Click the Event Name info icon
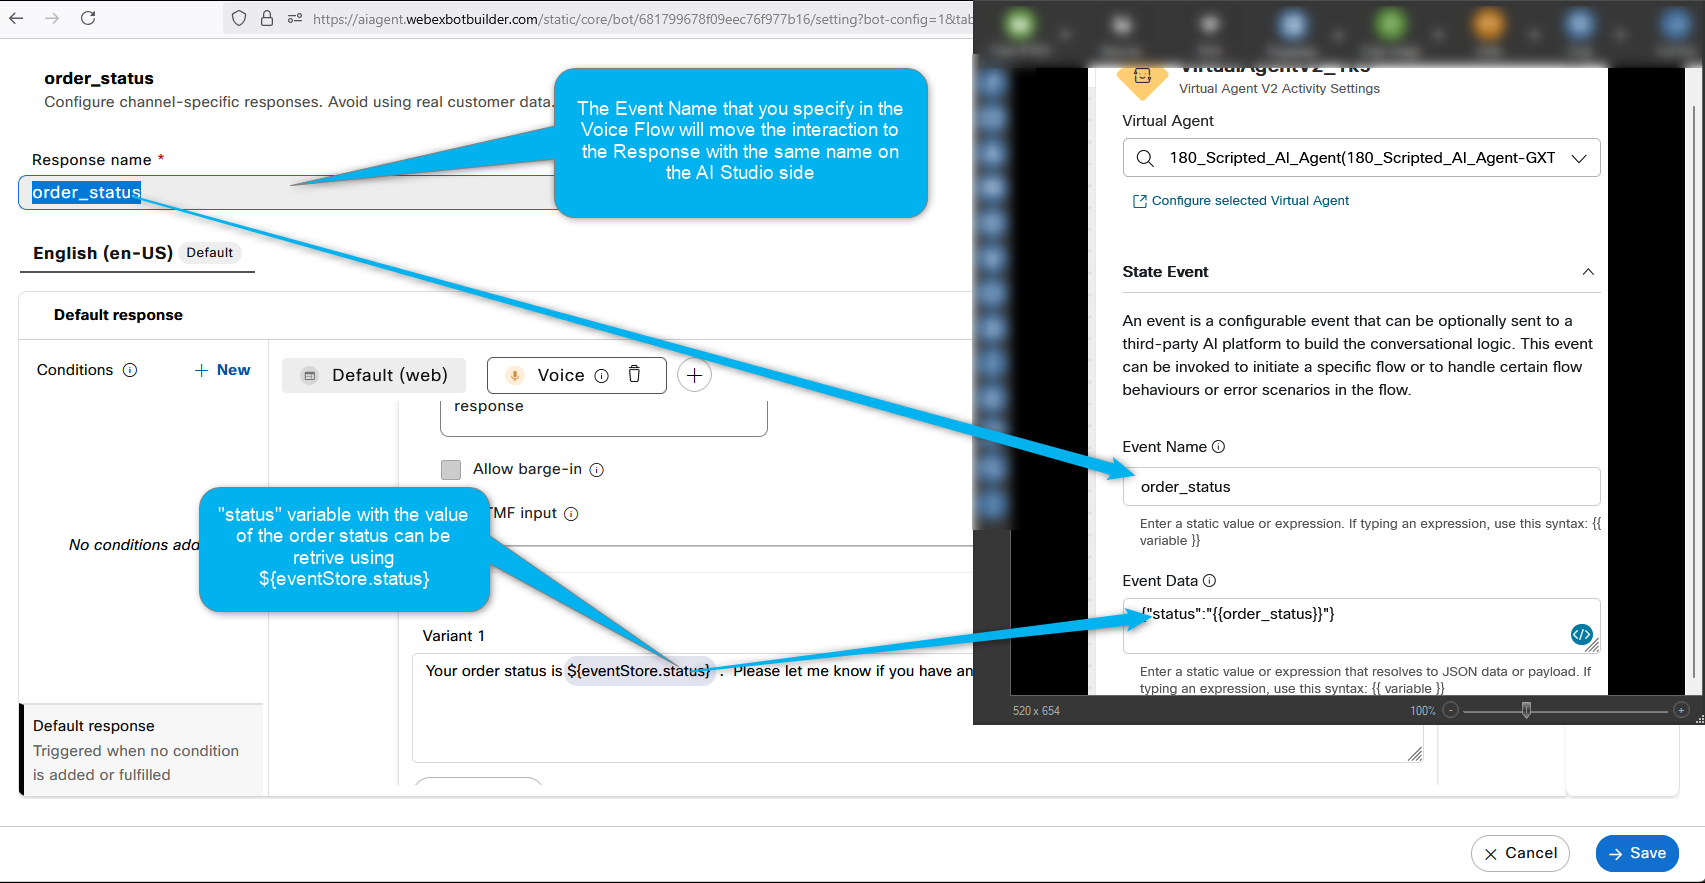 point(1218,447)
